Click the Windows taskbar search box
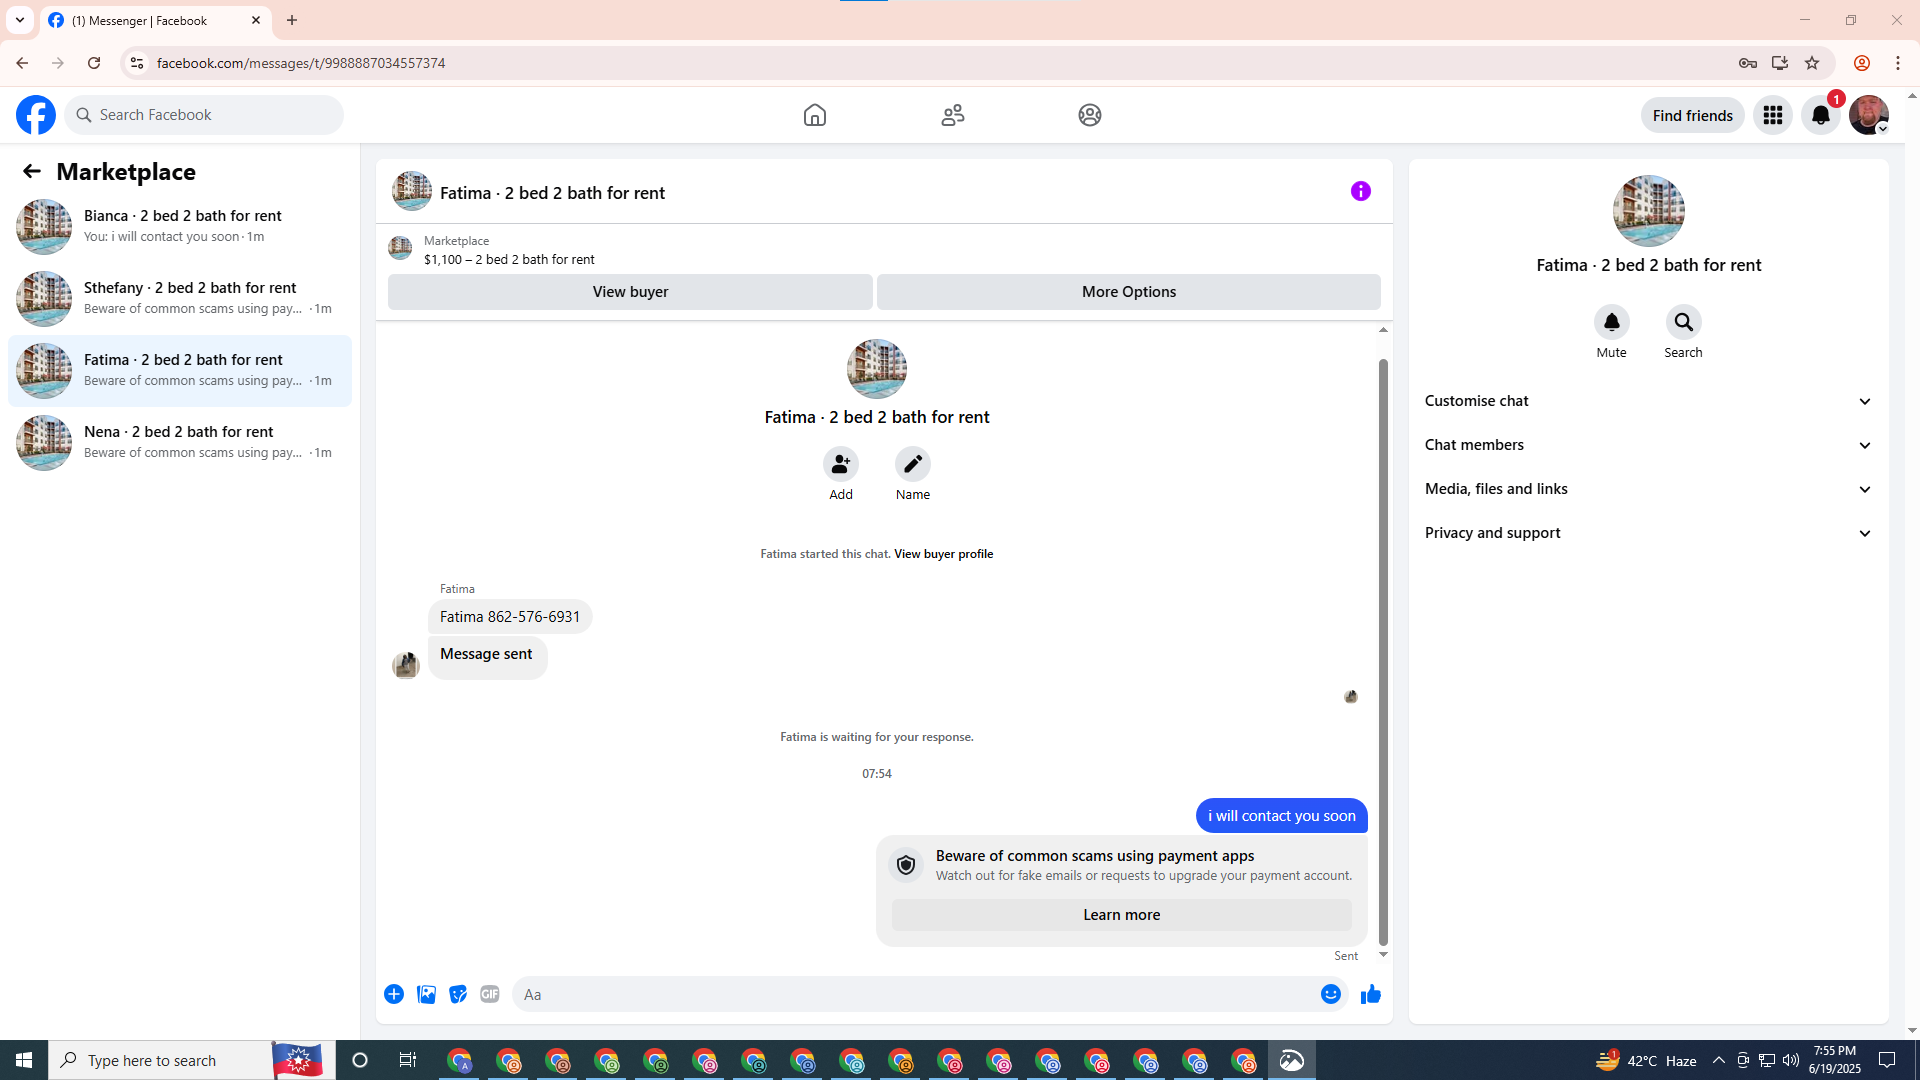The height and width of the screenshot is (1080, 1920). click(x=160, y=1060)
